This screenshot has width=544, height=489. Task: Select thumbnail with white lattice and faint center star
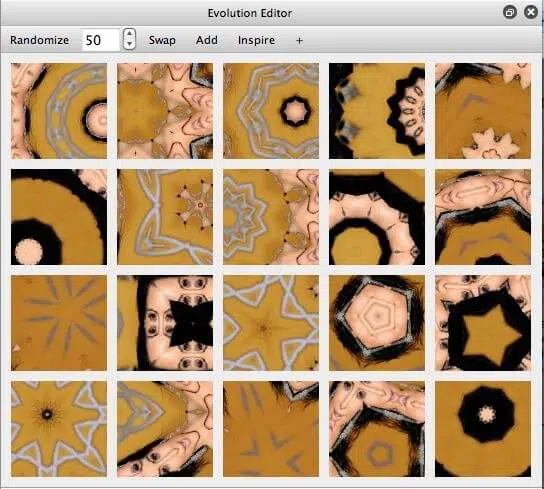[271, 323]
